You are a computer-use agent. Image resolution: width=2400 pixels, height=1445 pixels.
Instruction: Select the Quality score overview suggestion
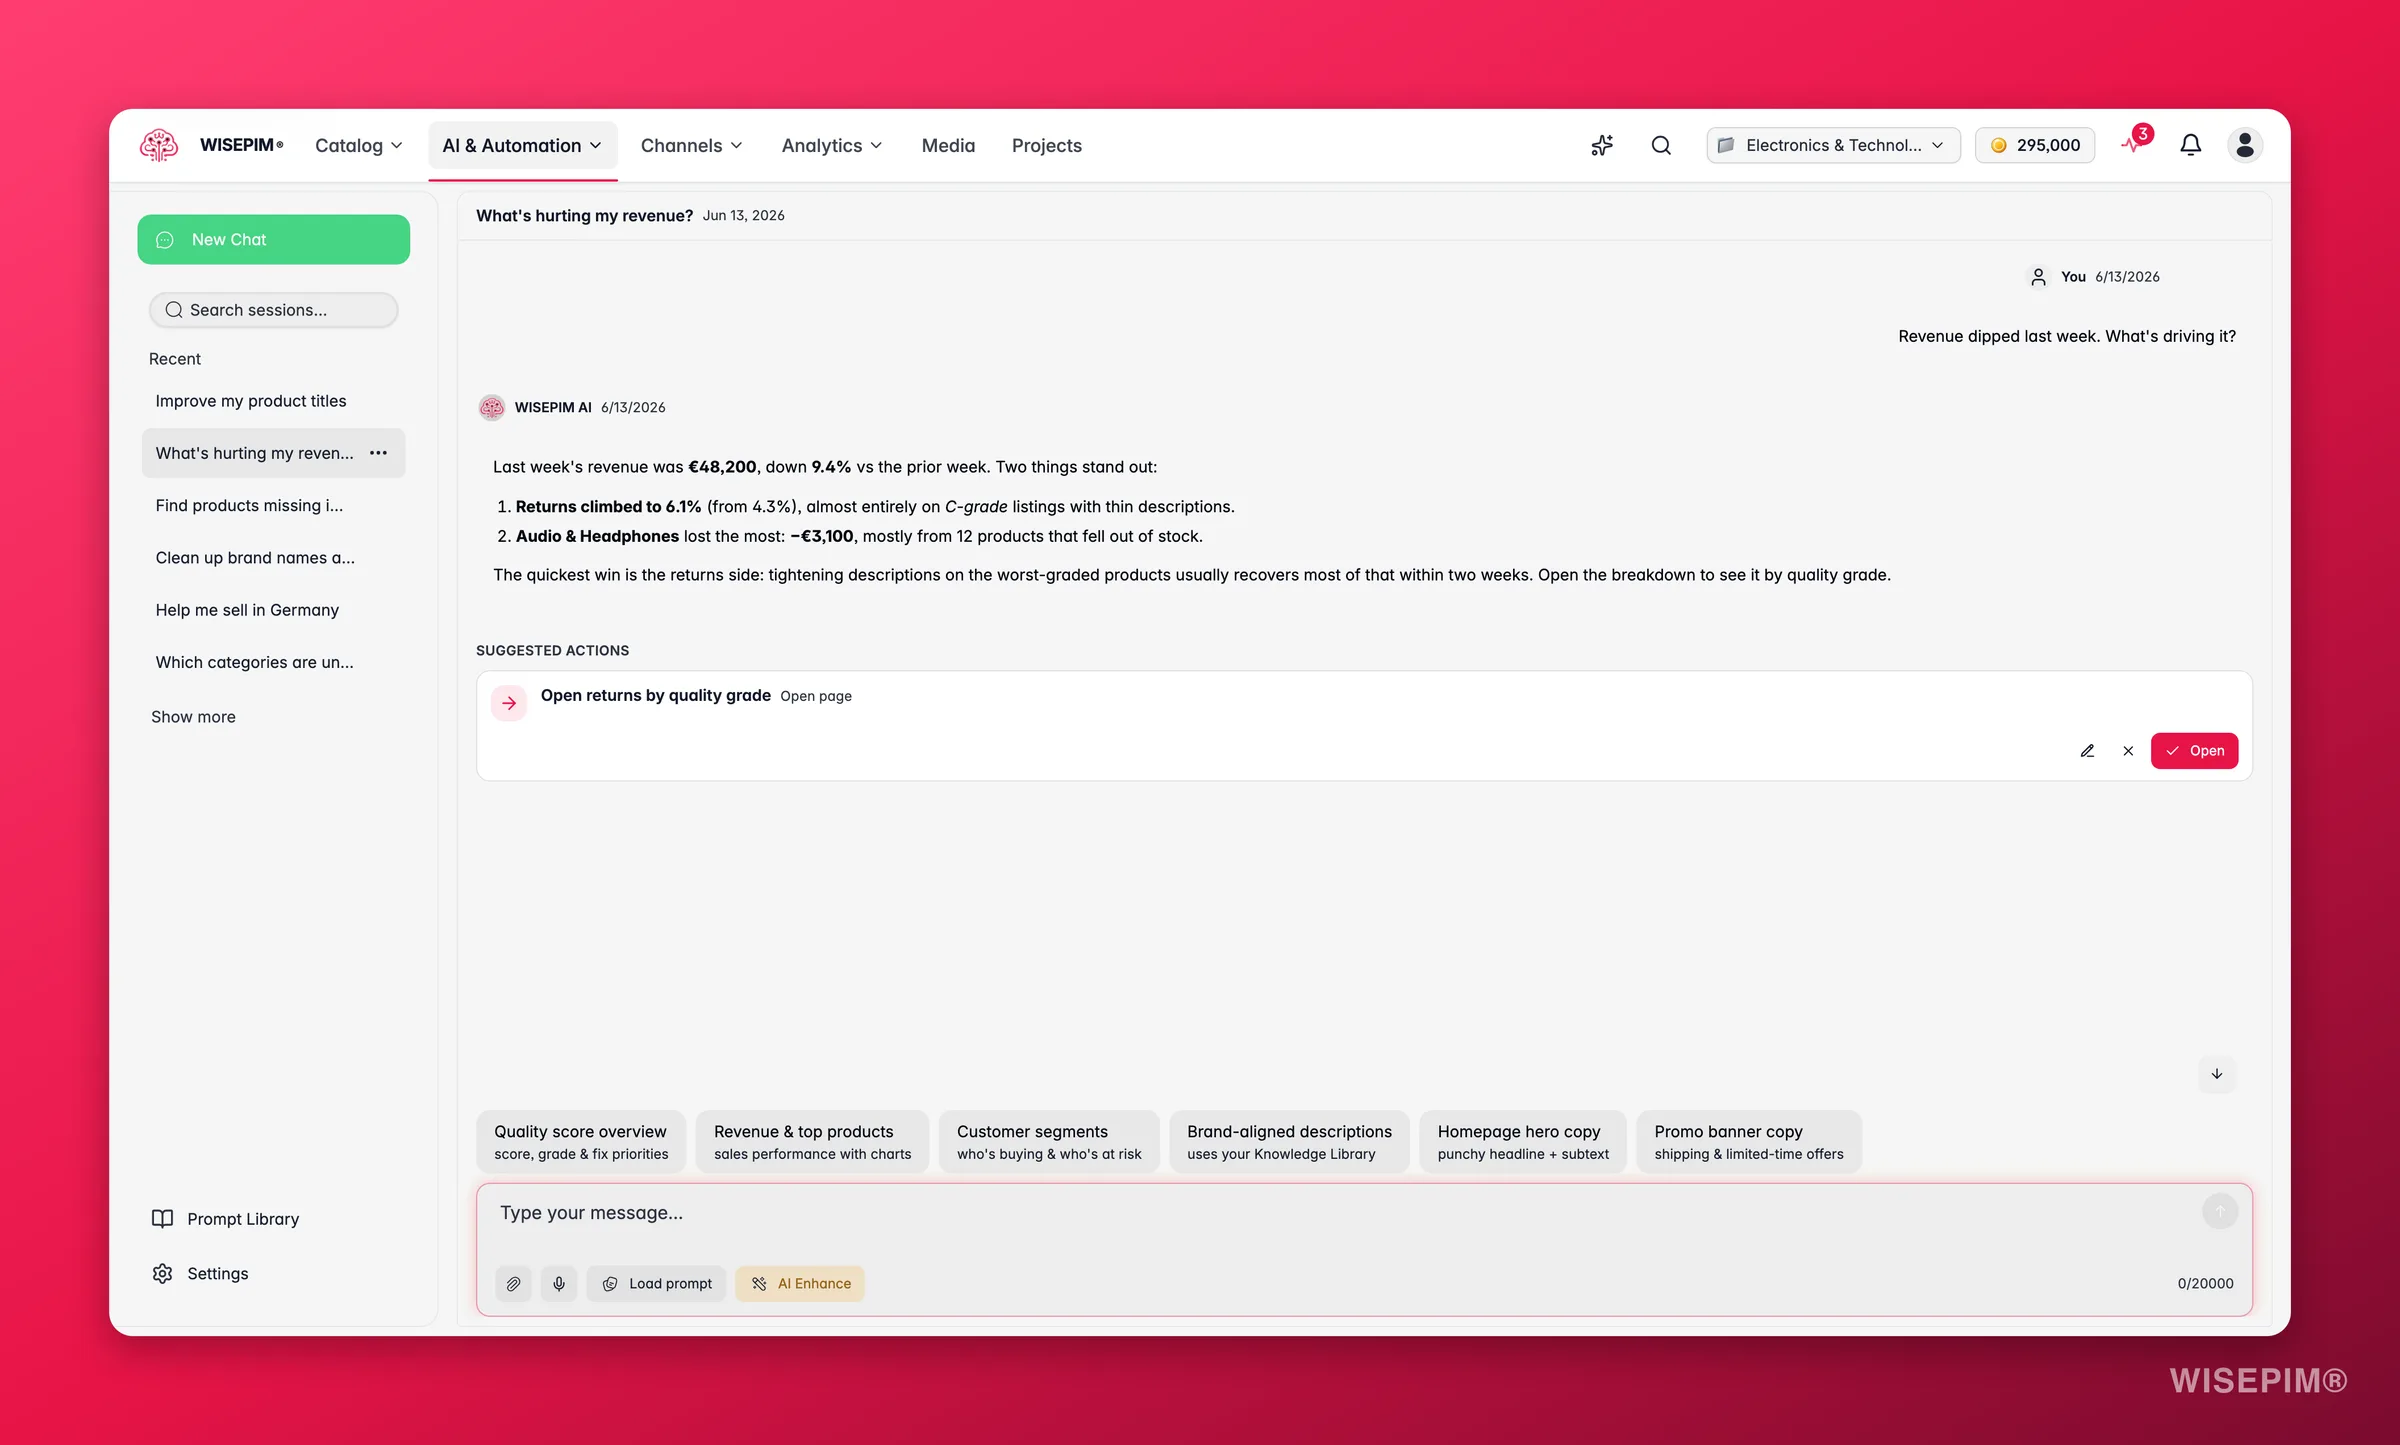point(580,1141)
